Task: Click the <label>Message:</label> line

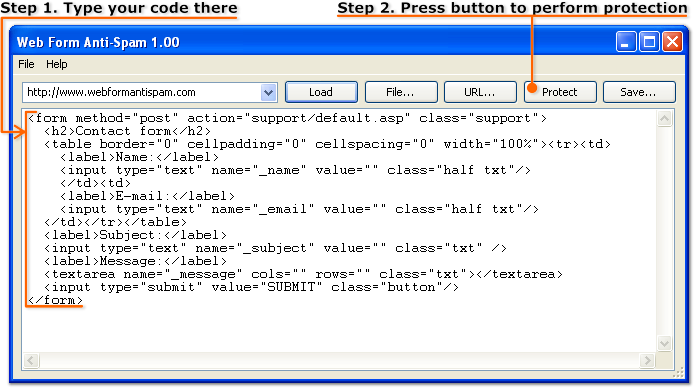Action: point(135,261)
